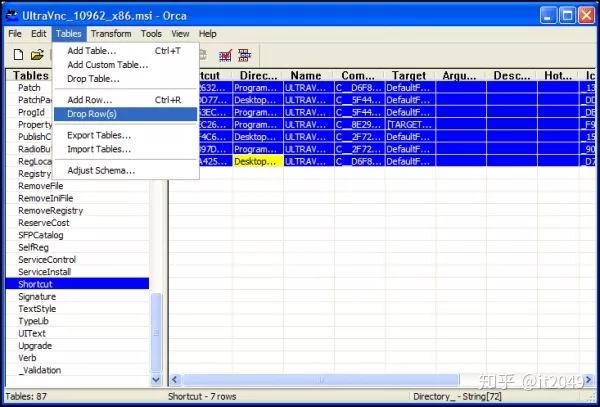Open the Transform menu

pos(110,33)
